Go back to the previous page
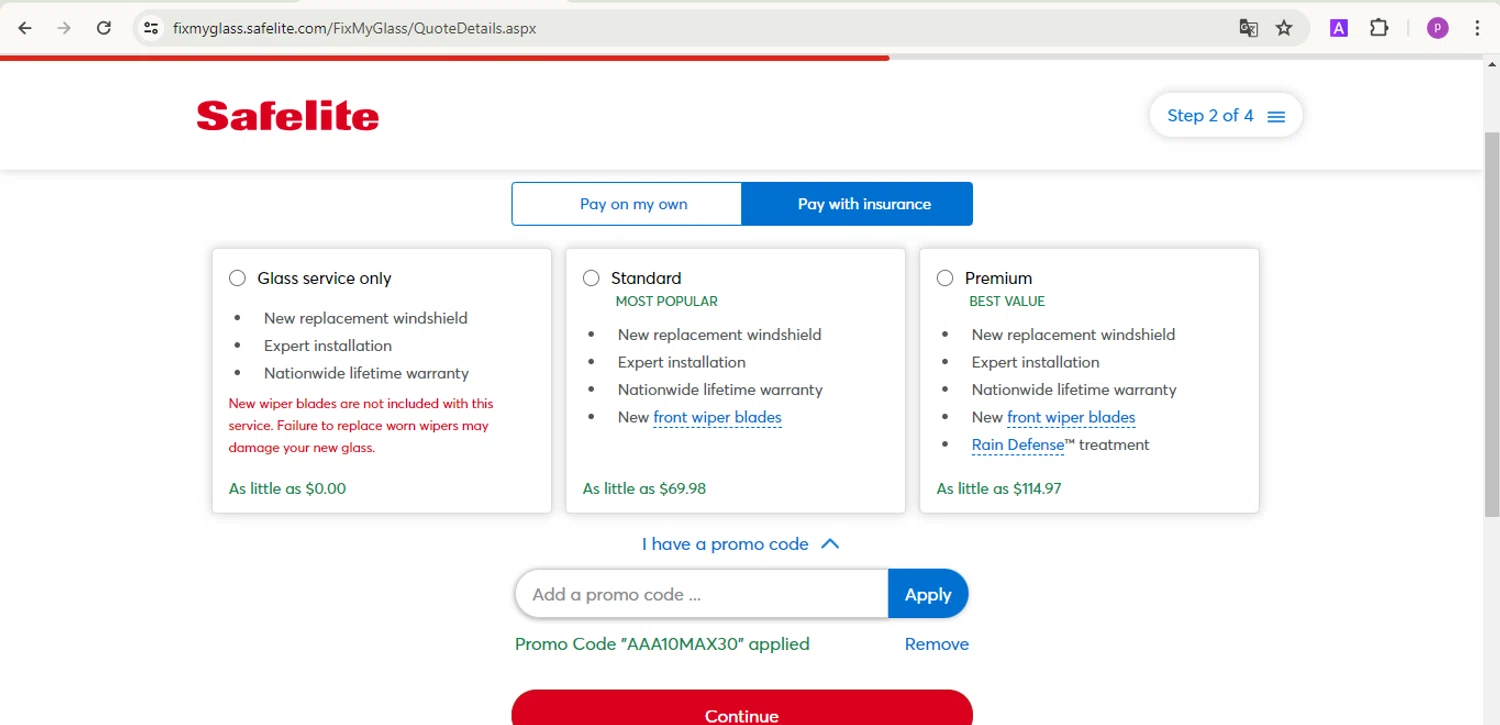 25,28
